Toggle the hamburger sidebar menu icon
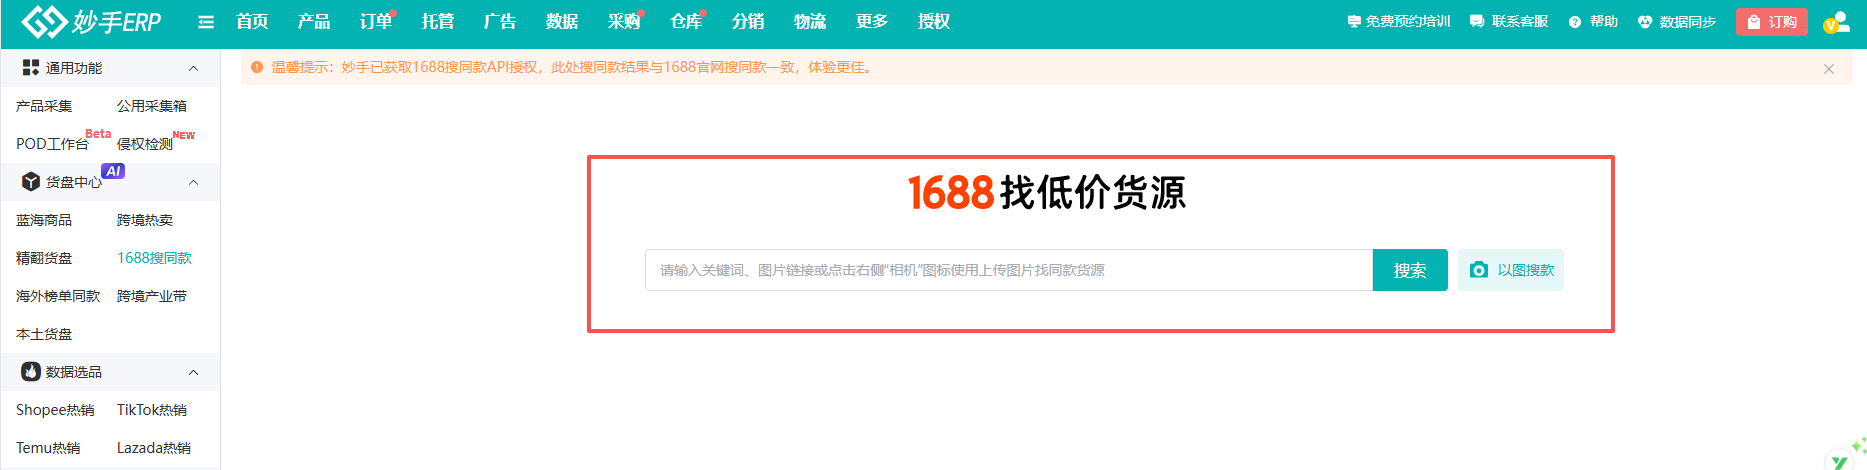 click(206, 22)
